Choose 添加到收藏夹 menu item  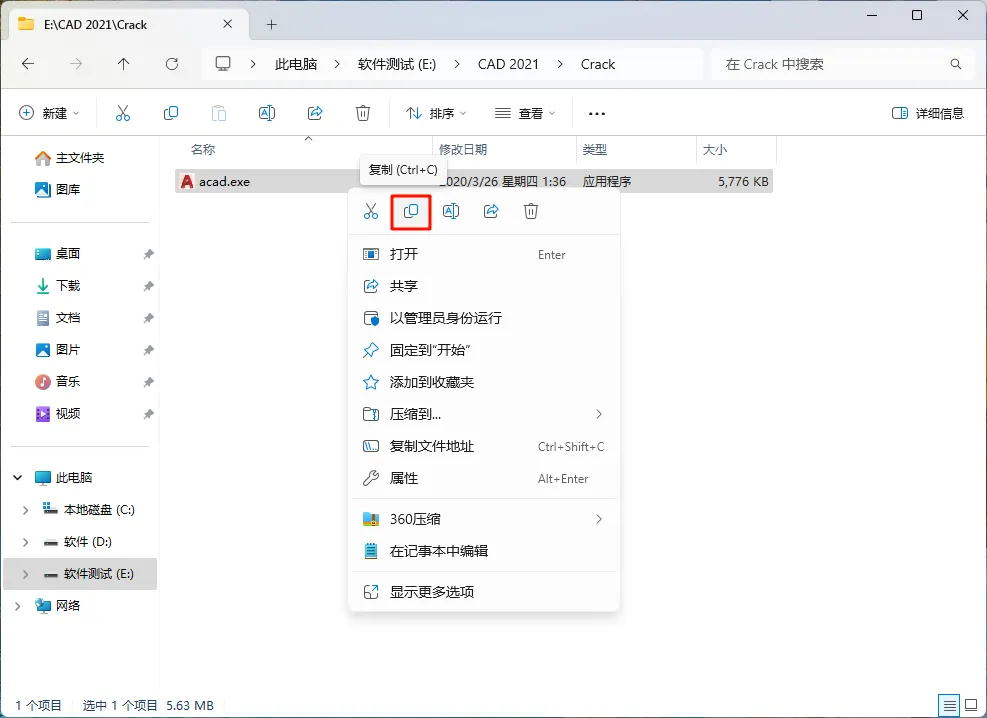[483, 383]
